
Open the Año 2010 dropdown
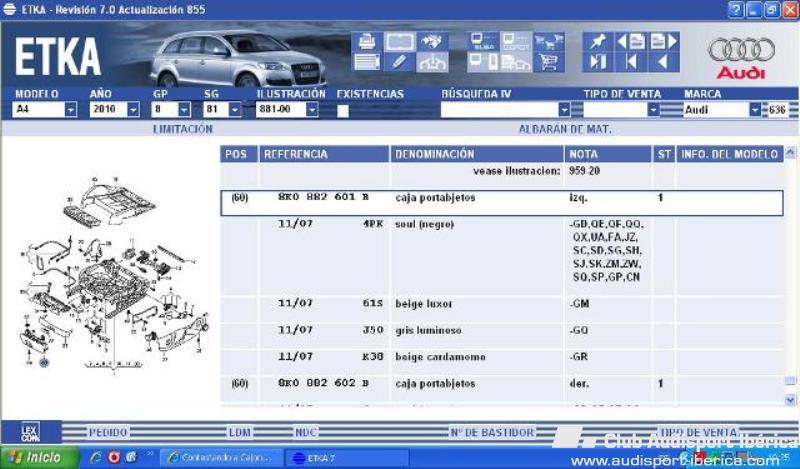coord(133,109)
